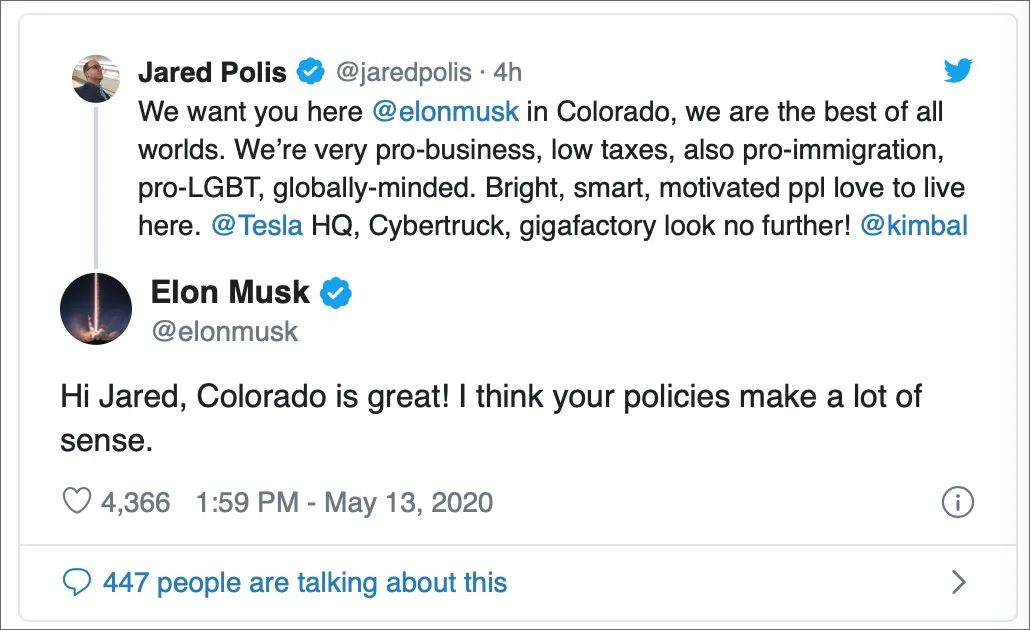Follow the @Tesla mention link
This screenshot has width=1030, height=630.
[257, 225]
